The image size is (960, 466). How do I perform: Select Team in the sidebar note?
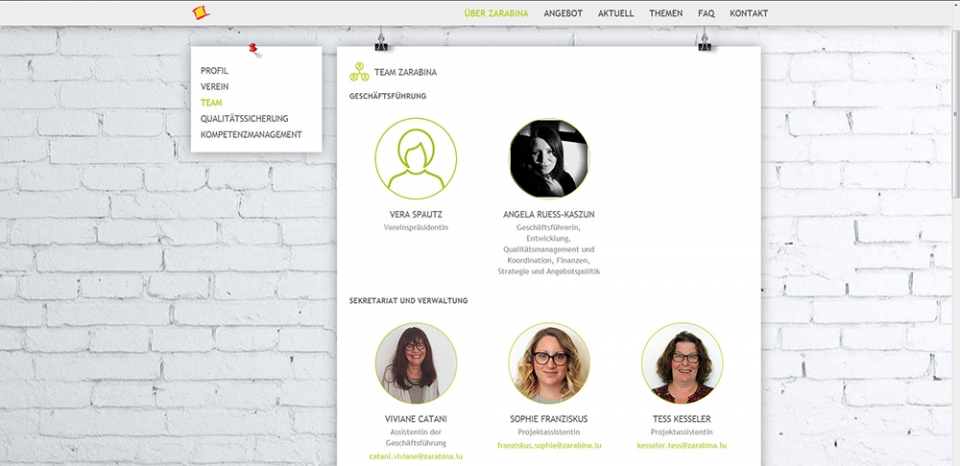[211, 103]
